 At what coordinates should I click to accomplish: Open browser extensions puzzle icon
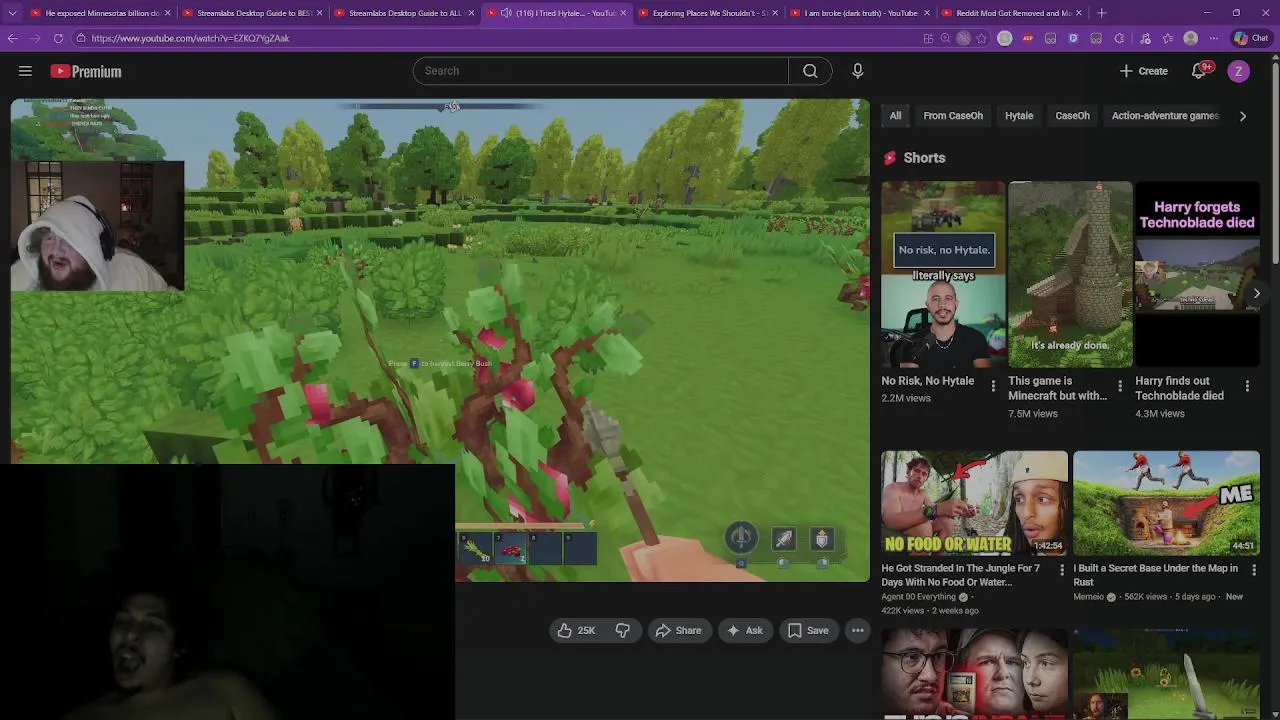click(1119, 38)
